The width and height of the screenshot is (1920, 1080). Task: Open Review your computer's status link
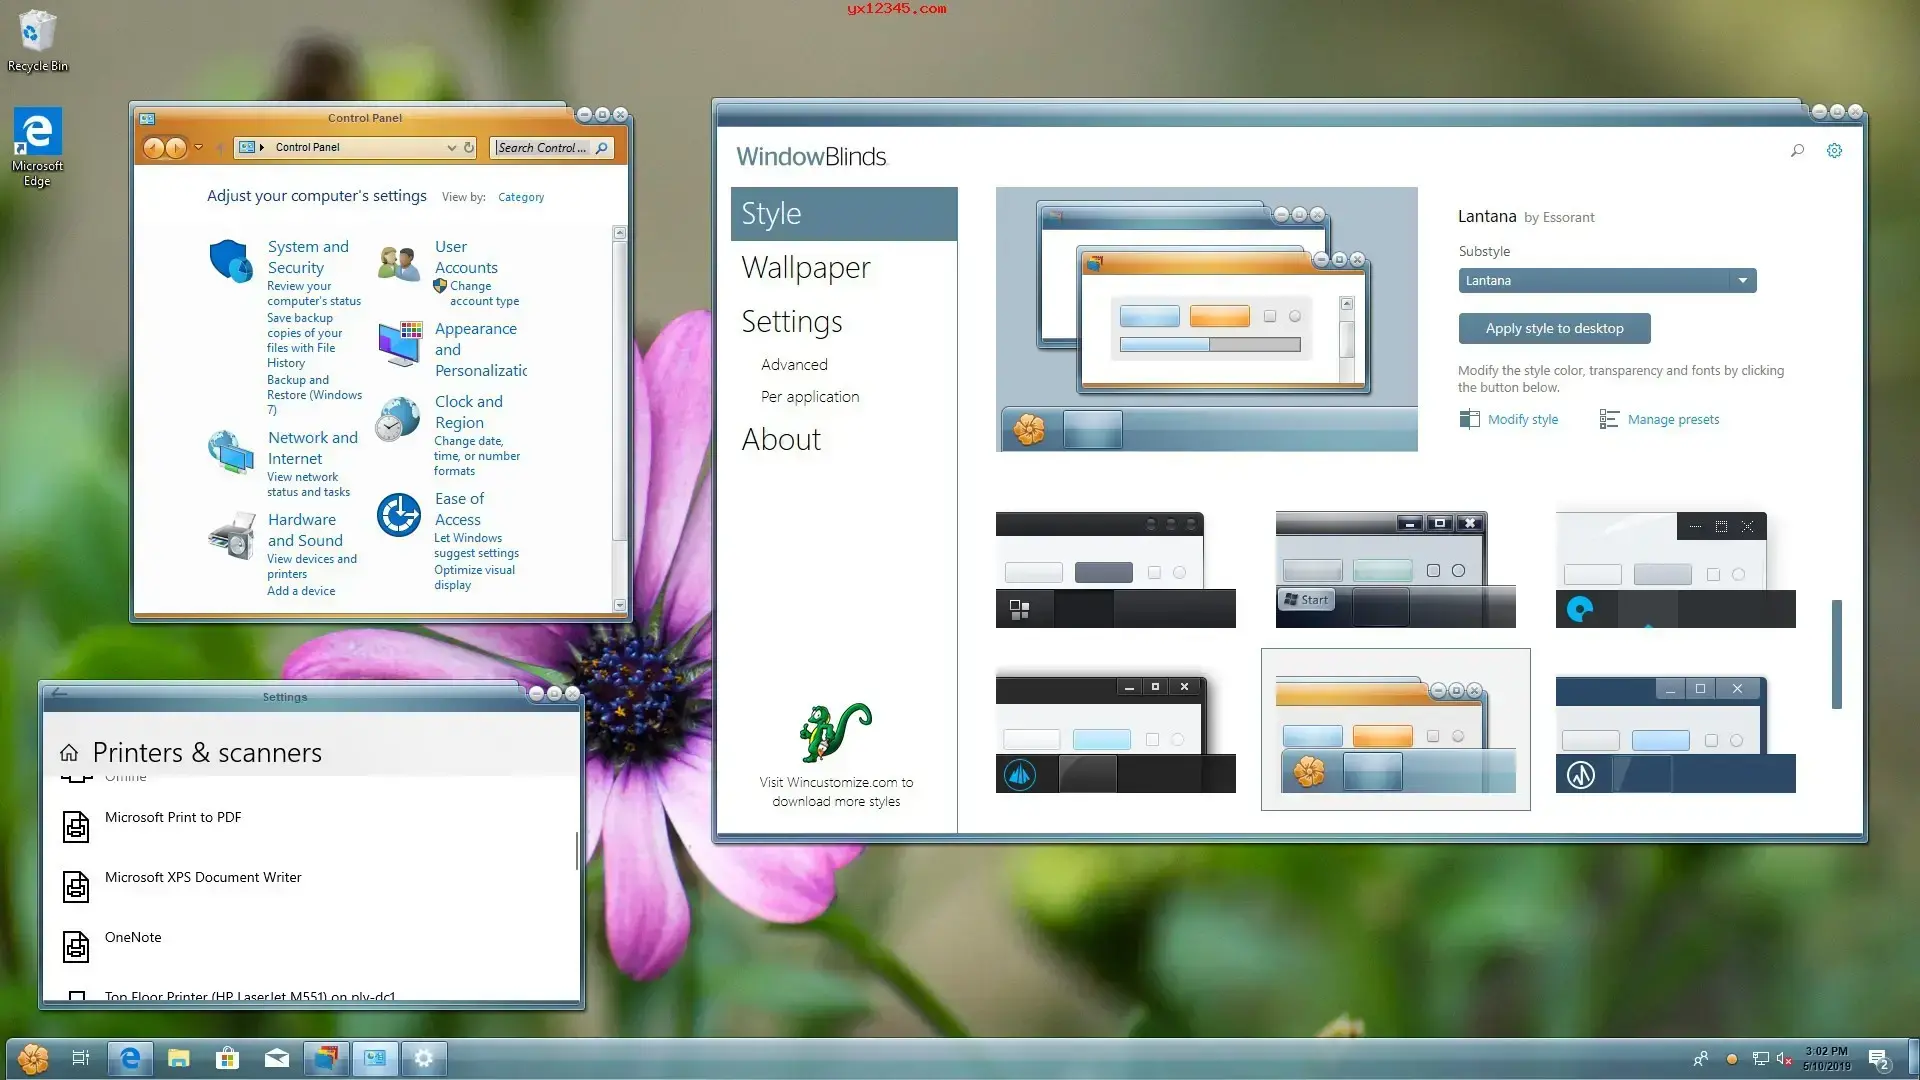click(314, 293)
